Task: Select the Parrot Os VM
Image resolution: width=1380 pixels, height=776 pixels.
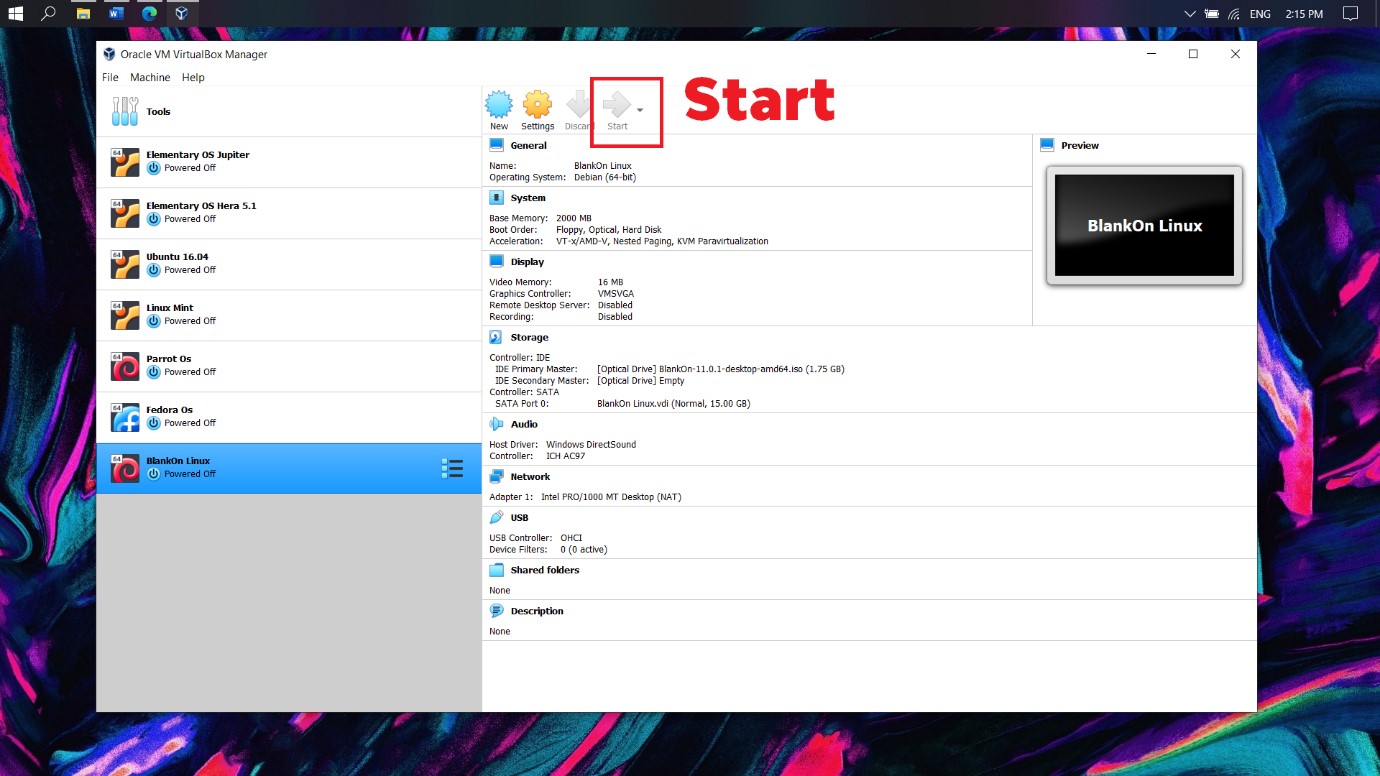Action: [289, 366]
